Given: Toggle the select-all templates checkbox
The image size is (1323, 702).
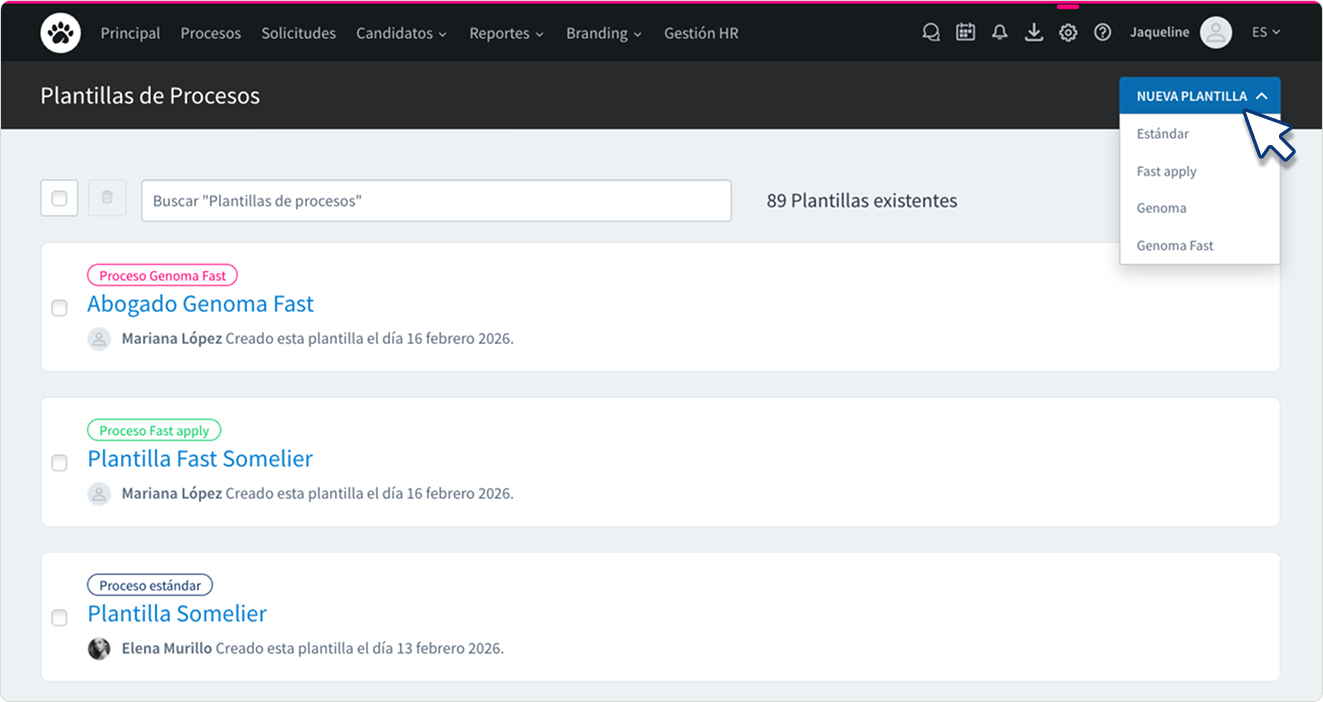Looking at the screenshot, I should (x=59, y=198).
